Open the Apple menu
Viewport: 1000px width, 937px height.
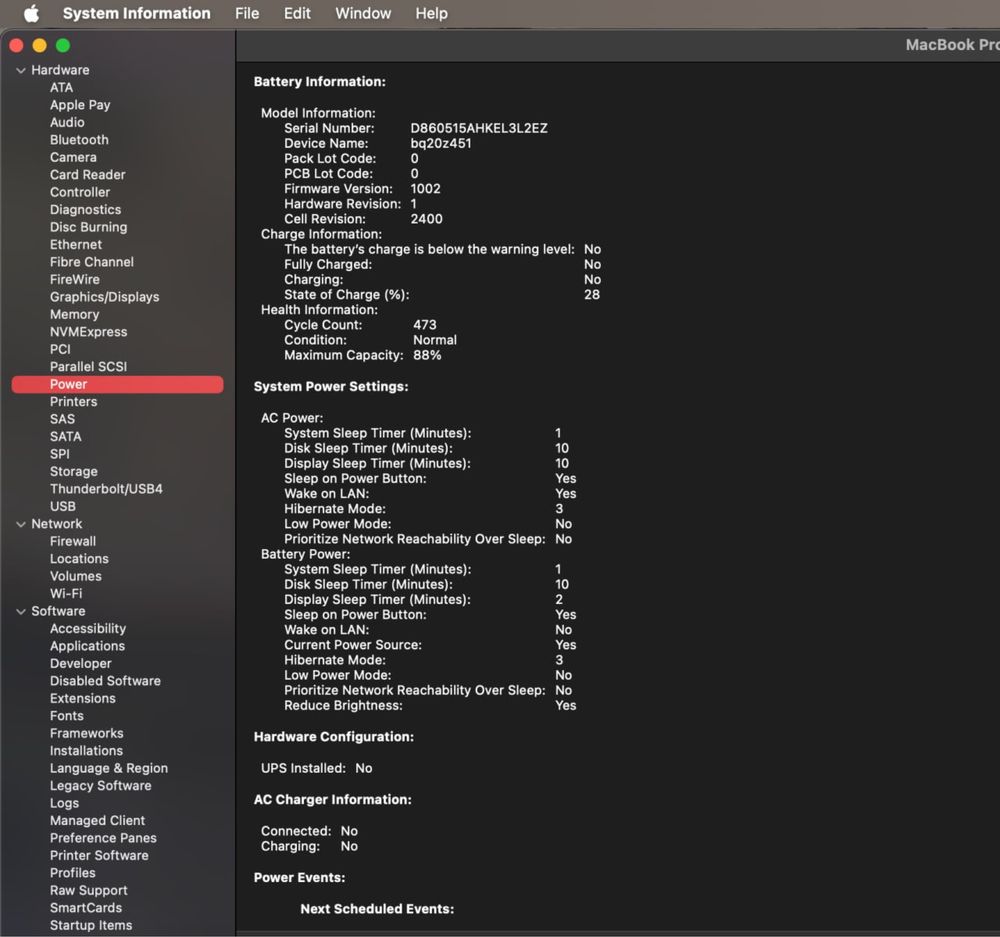[31, 13]
